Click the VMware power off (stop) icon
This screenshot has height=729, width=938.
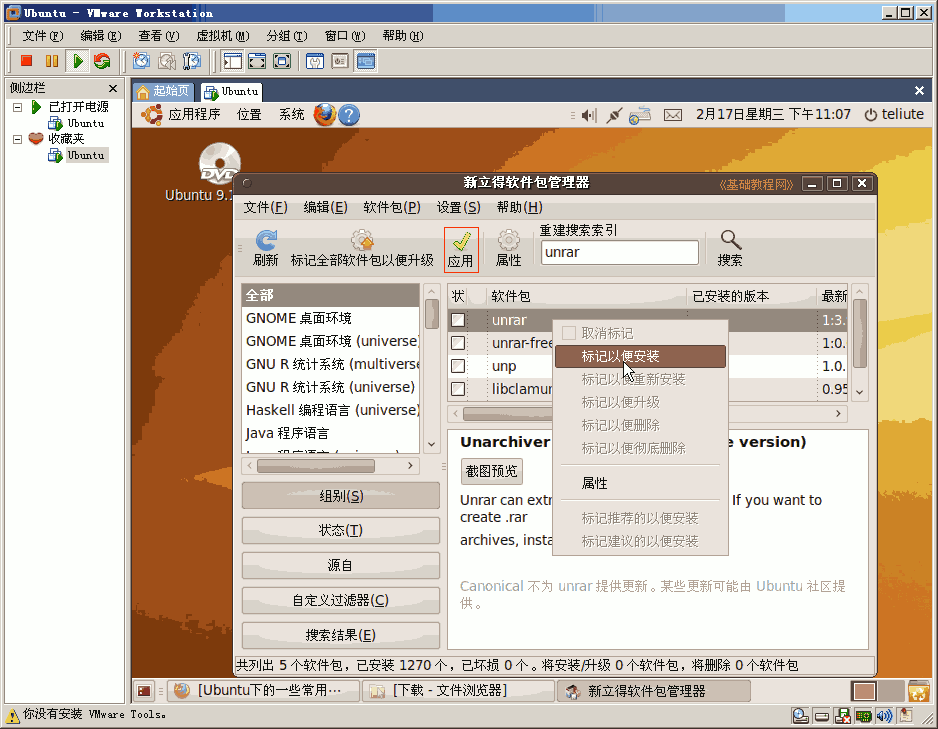[x=26, y=61]
